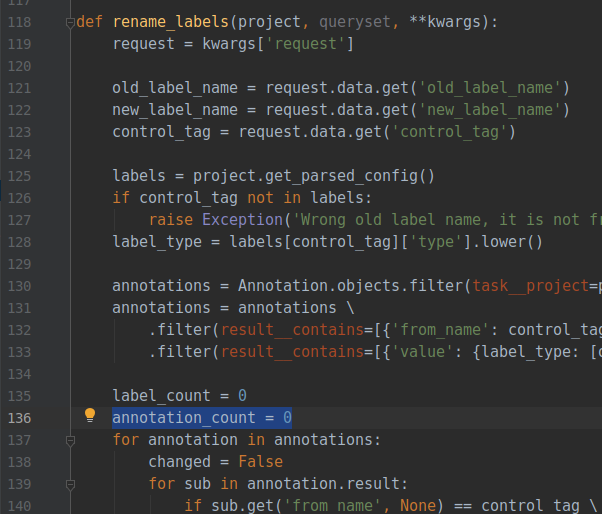Click the 'def' keyword on line 118
Image resolution: width=602 pixels, height=514 pixels.
pos(89,22)
